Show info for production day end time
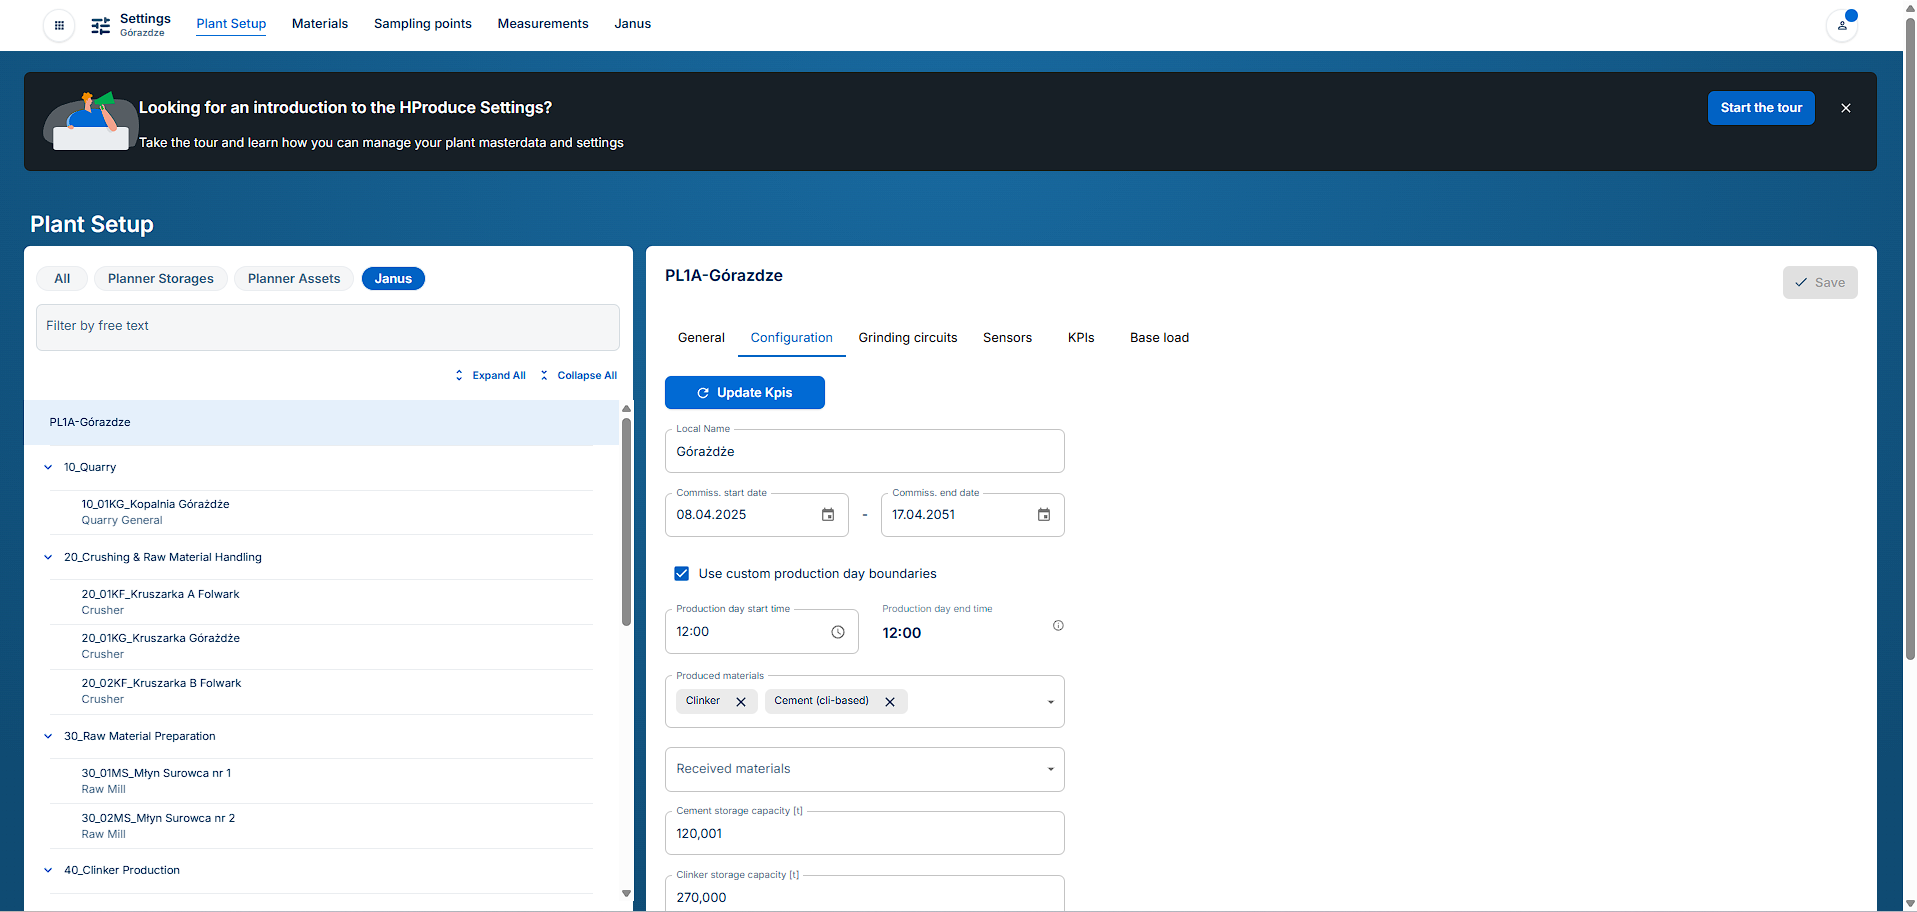The width and height of the screenshot is (1917, 912). [x=1058, y=626]
